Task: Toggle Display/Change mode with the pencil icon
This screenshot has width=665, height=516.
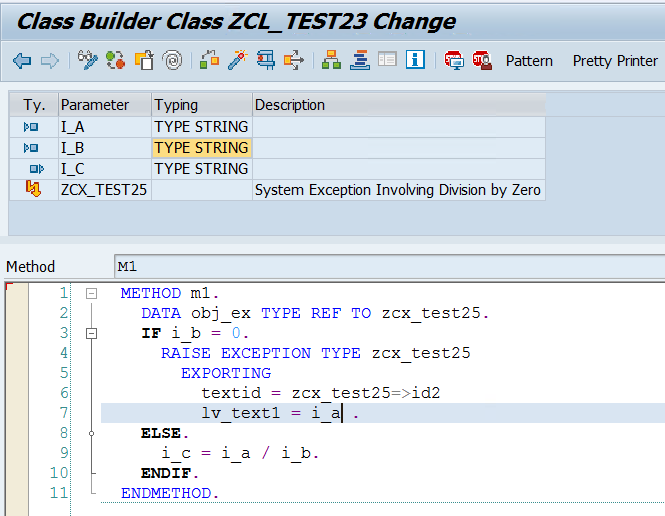Action: [x=87, y=60]
